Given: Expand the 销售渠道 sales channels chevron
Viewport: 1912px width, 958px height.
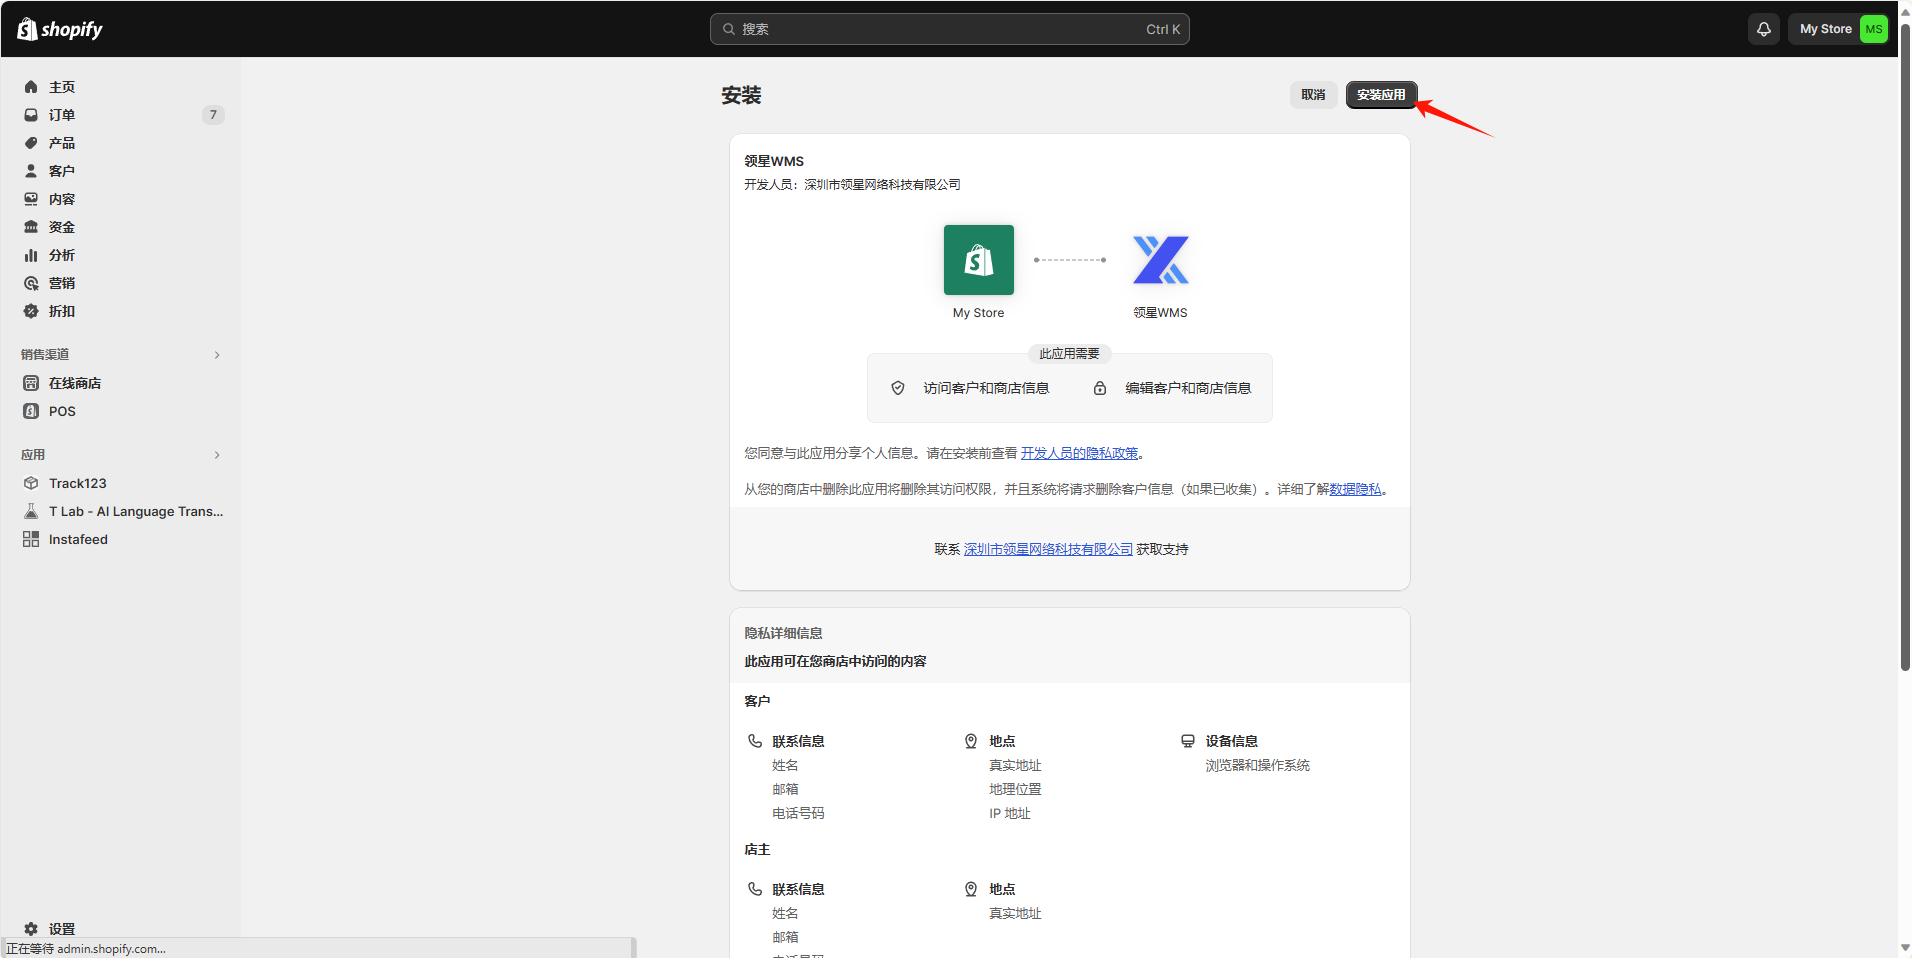Looking at the screenshot, I should click(217, 355).
